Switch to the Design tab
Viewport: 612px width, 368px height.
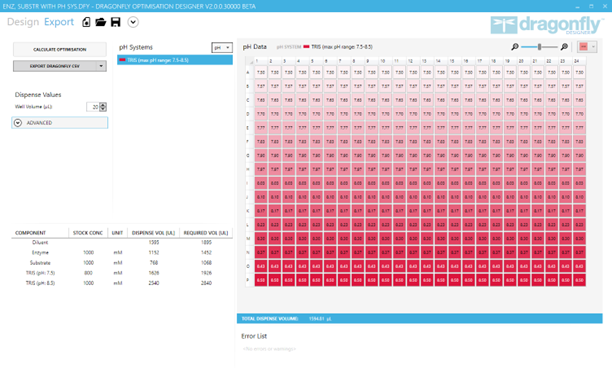point(23,22)
